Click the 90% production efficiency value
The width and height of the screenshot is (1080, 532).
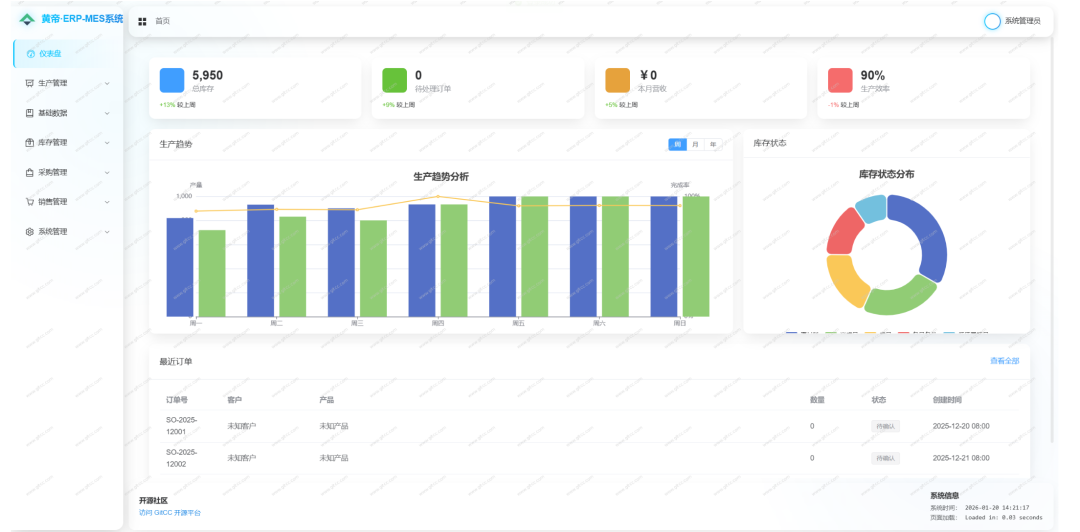click(873, 76)
